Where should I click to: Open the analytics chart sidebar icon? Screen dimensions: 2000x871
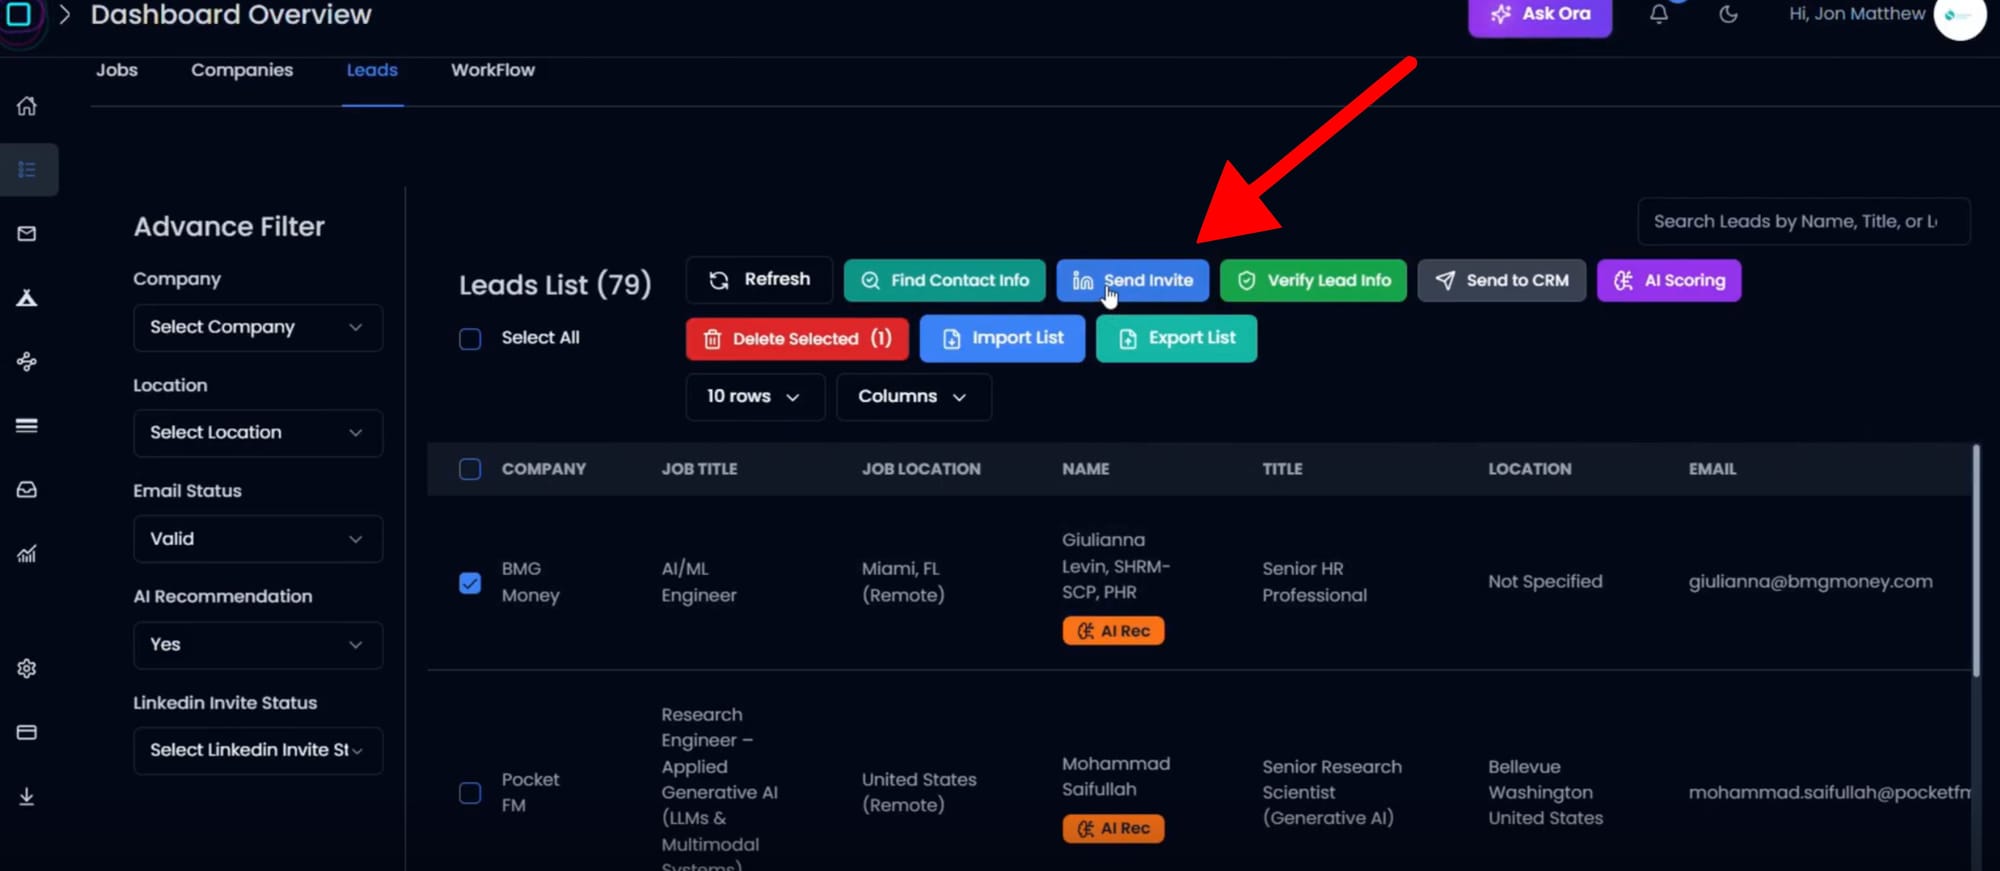coord(27,554)
